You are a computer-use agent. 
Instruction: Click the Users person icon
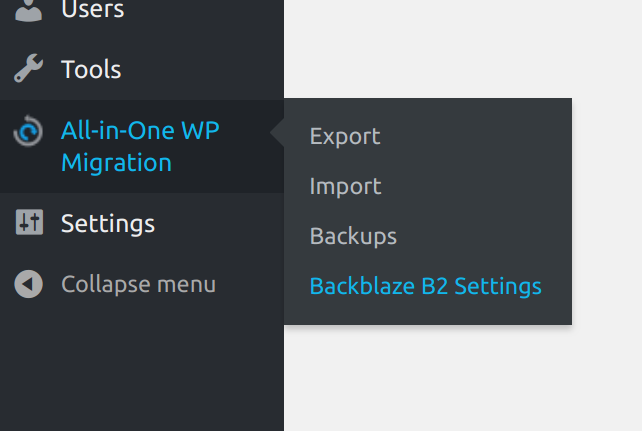28,10
